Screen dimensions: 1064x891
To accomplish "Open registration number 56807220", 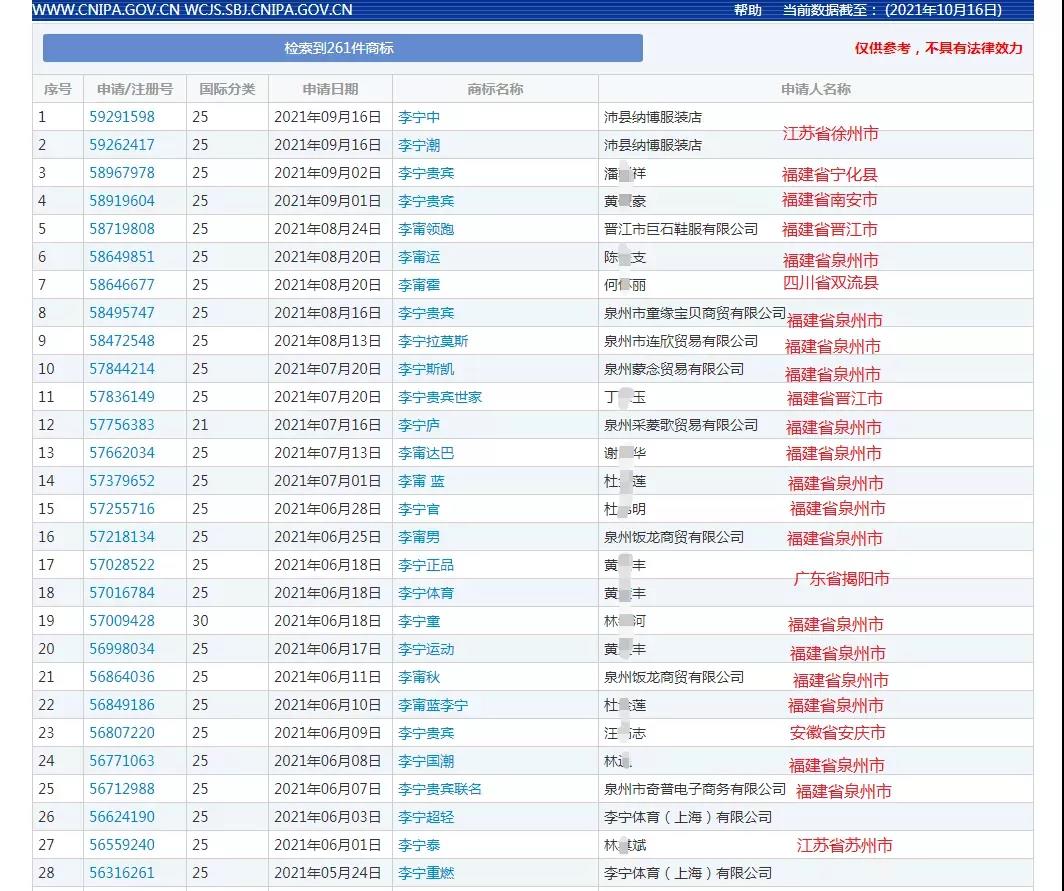I will [122, 732].
